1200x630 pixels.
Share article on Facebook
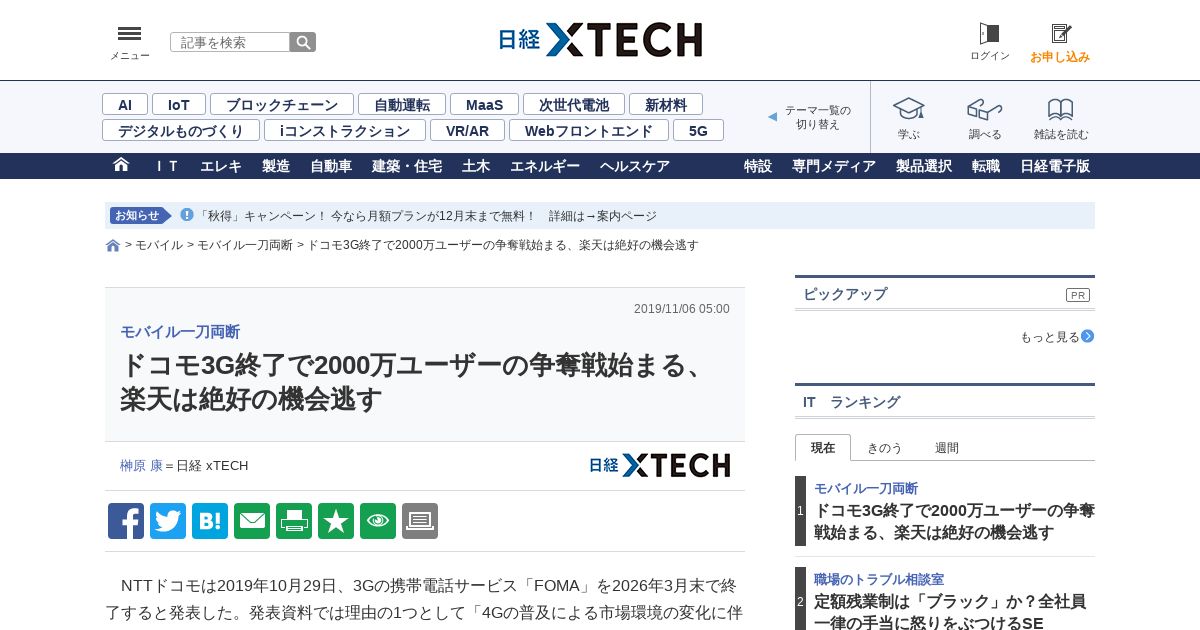click(x=126, y=521)
